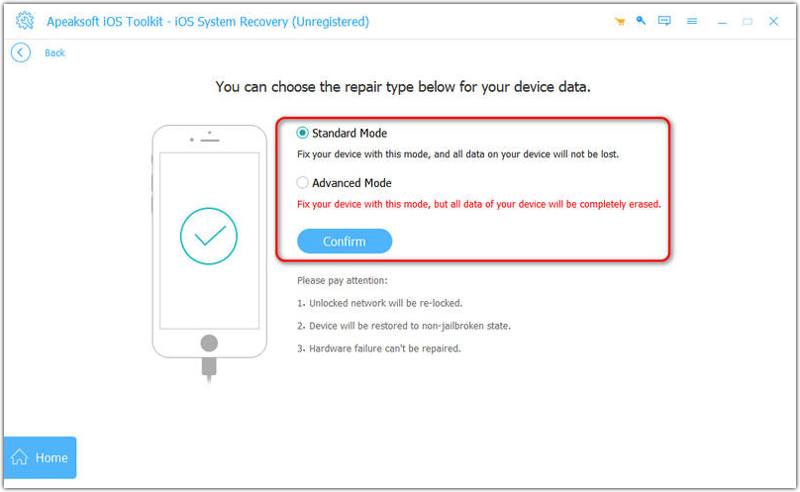This screenshot has height=492, width=800.
Task: Close the iOS Toolkit window
Action: 774,21
